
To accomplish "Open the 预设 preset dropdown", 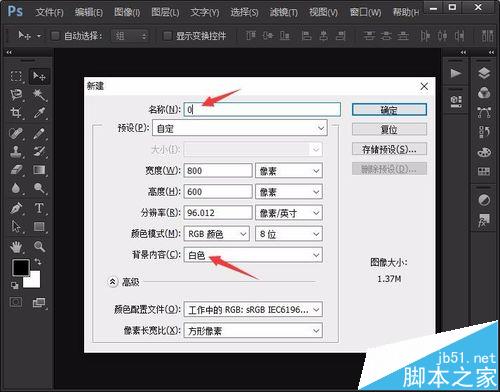I will (240, 128).
